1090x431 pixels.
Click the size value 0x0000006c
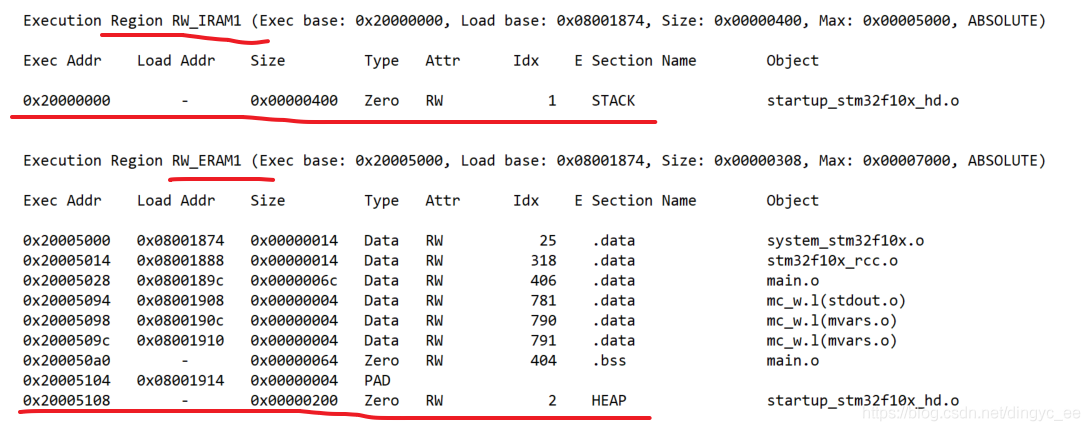pyautogui.click(x=294, y=280)
